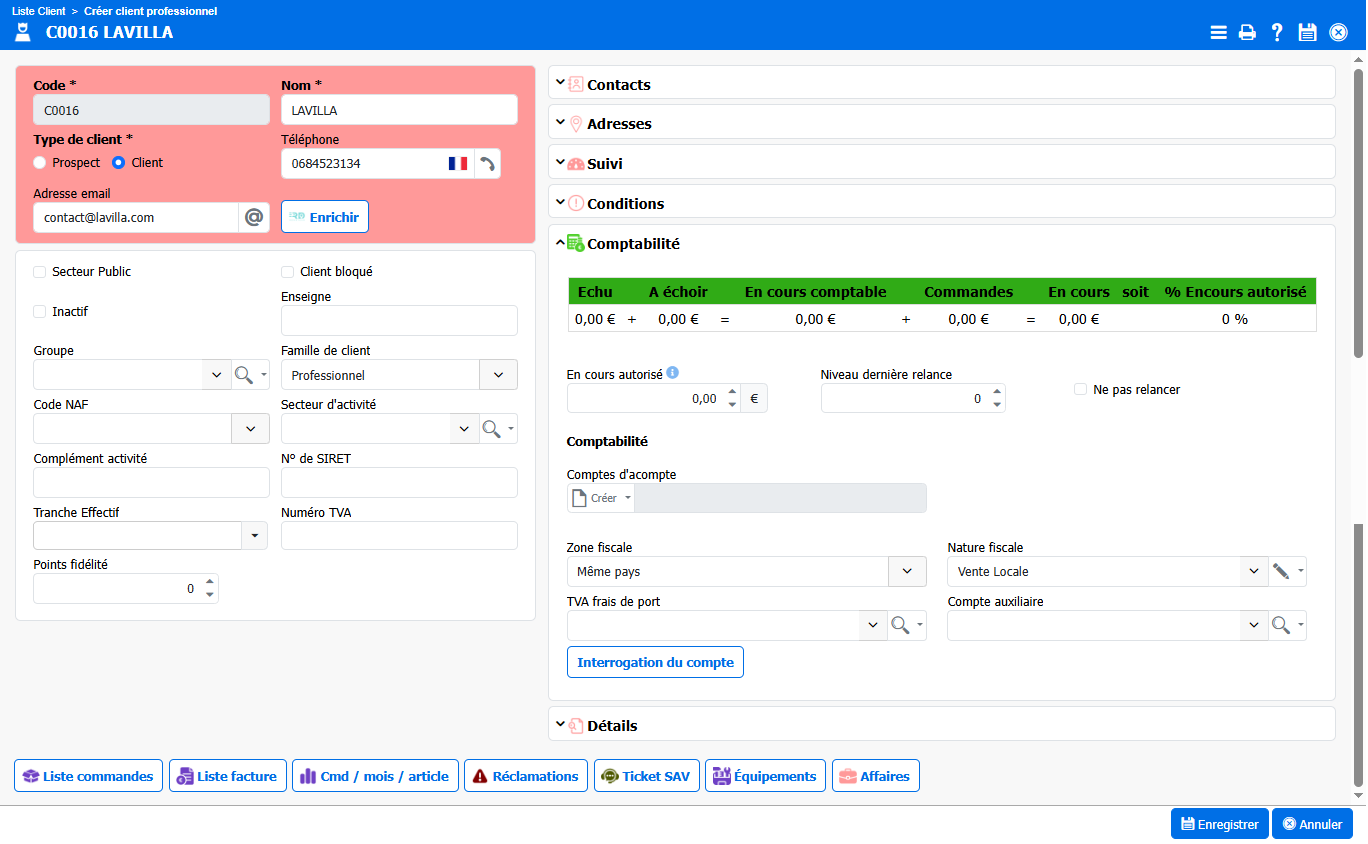This screenshot has height=844, width=1368.
Task: Open the Famille de client dropdown
Action: tap(498, 375)
